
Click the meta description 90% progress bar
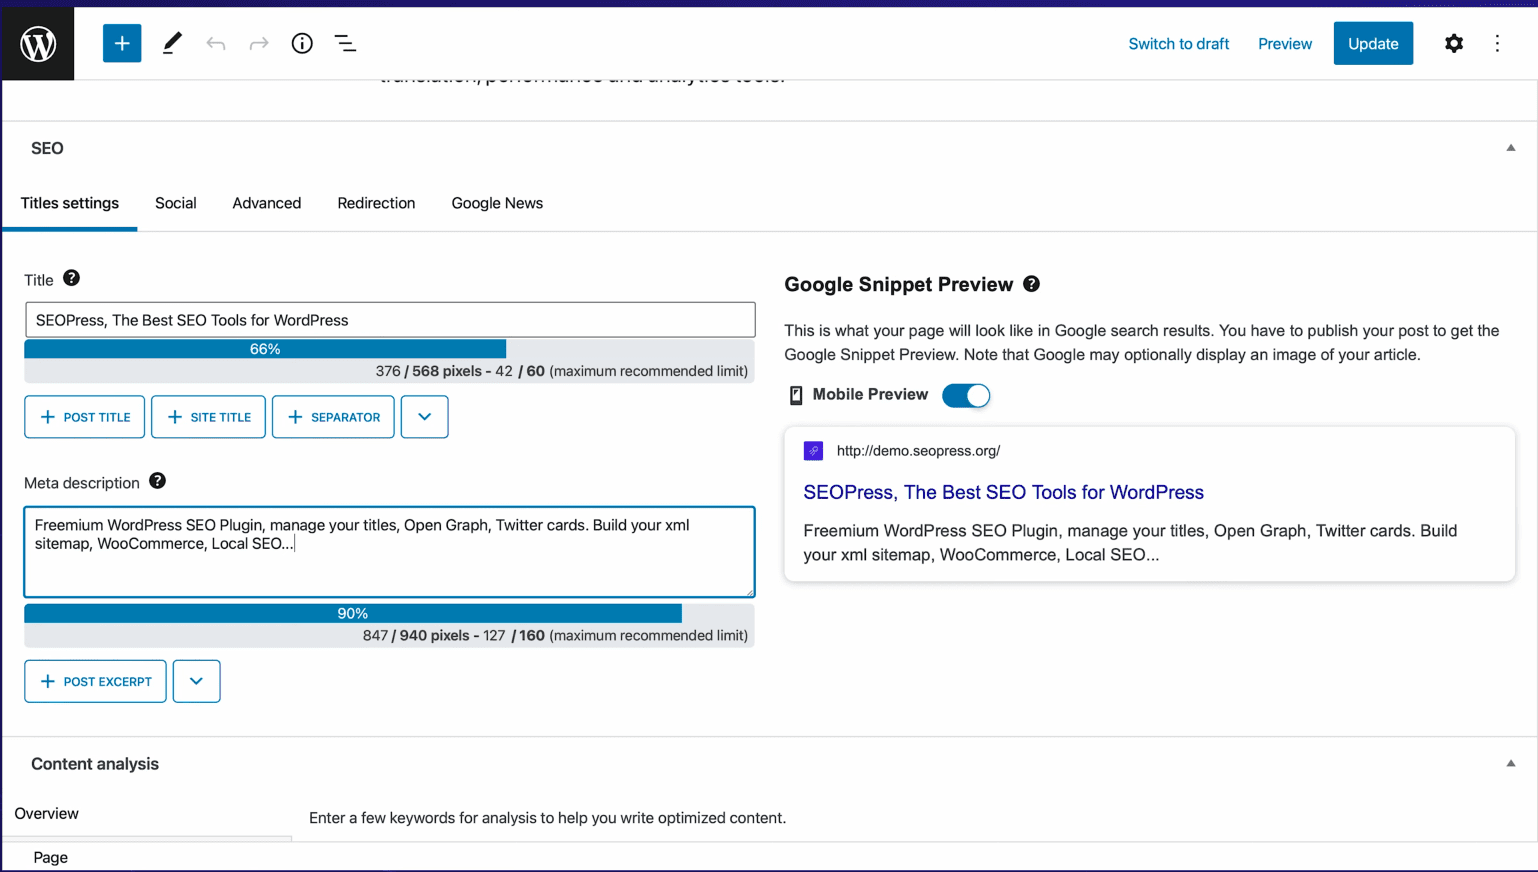pyautogui.click(x=353, y=613)
